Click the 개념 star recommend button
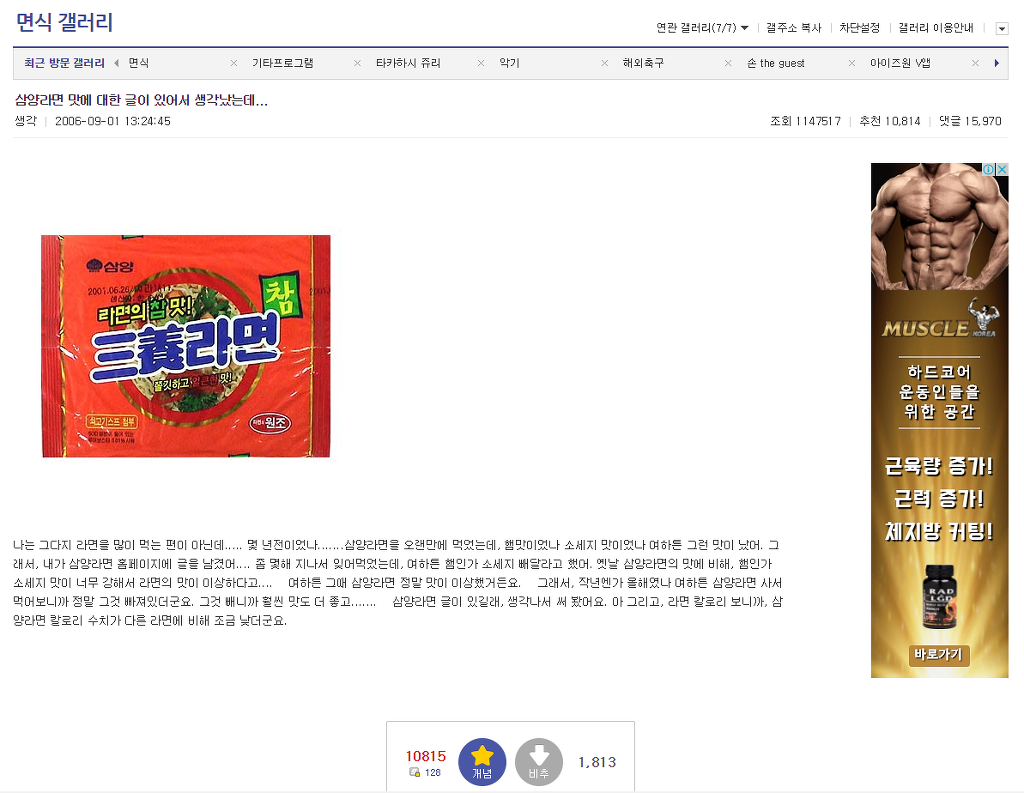1024x793 pixels. point(482,762)
